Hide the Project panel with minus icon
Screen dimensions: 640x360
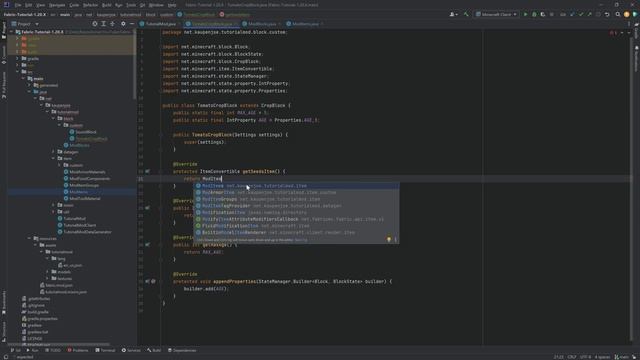(132, 24)
